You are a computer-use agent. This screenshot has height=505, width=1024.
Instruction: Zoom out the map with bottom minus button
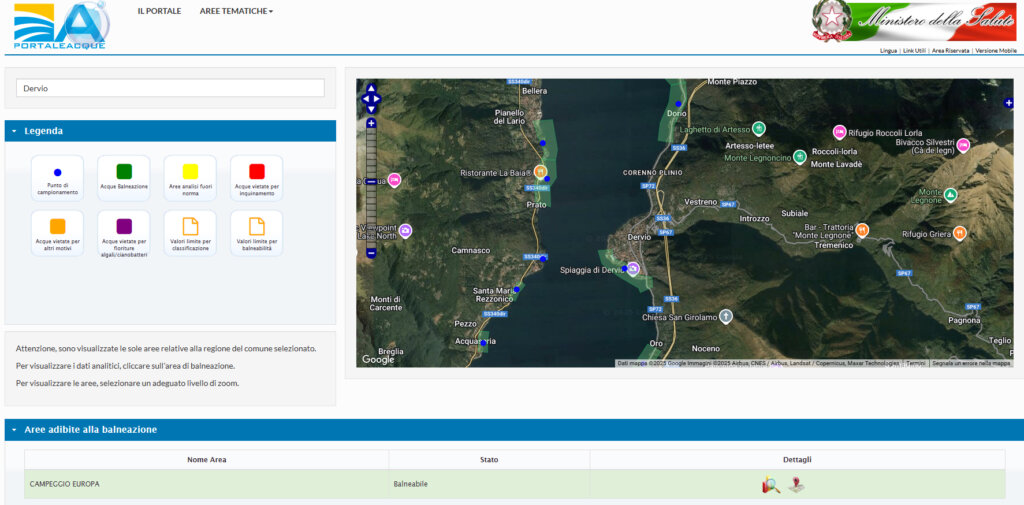click(371, 253)
